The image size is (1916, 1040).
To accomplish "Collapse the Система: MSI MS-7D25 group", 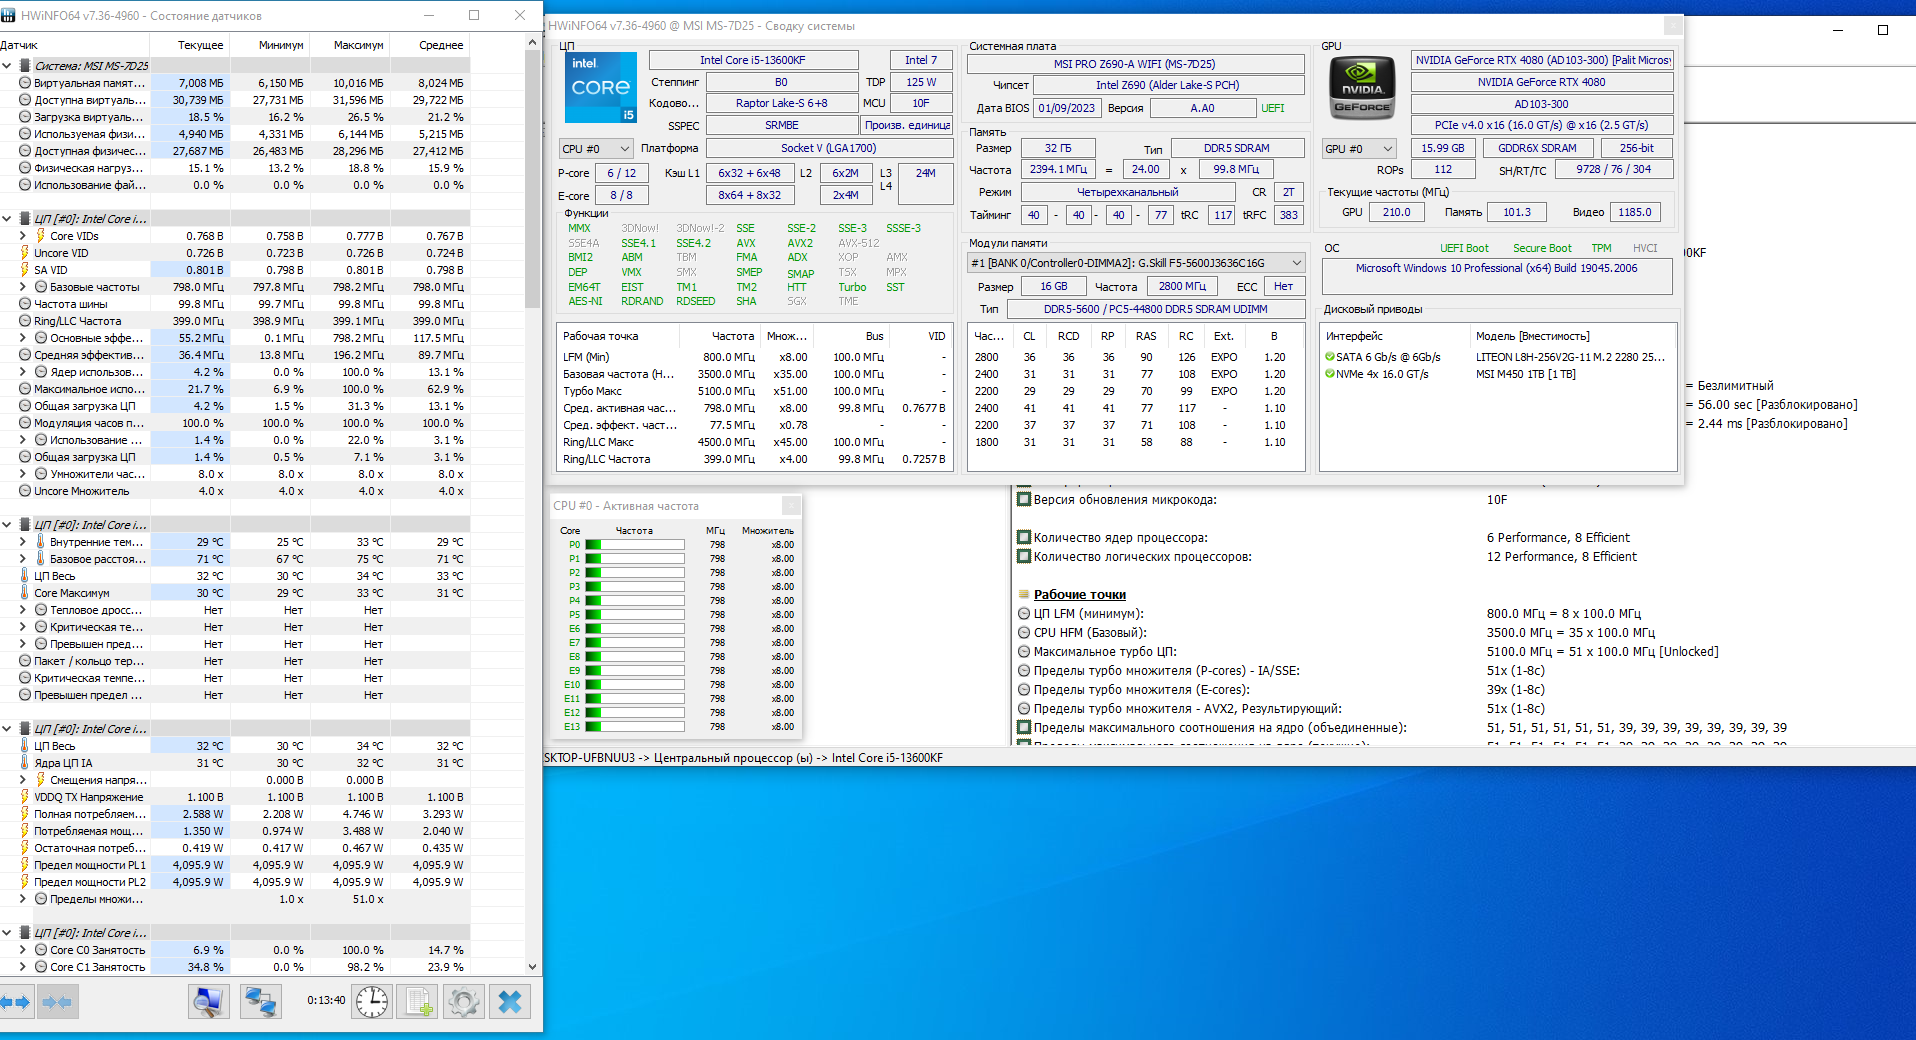I will pos(8,66).
